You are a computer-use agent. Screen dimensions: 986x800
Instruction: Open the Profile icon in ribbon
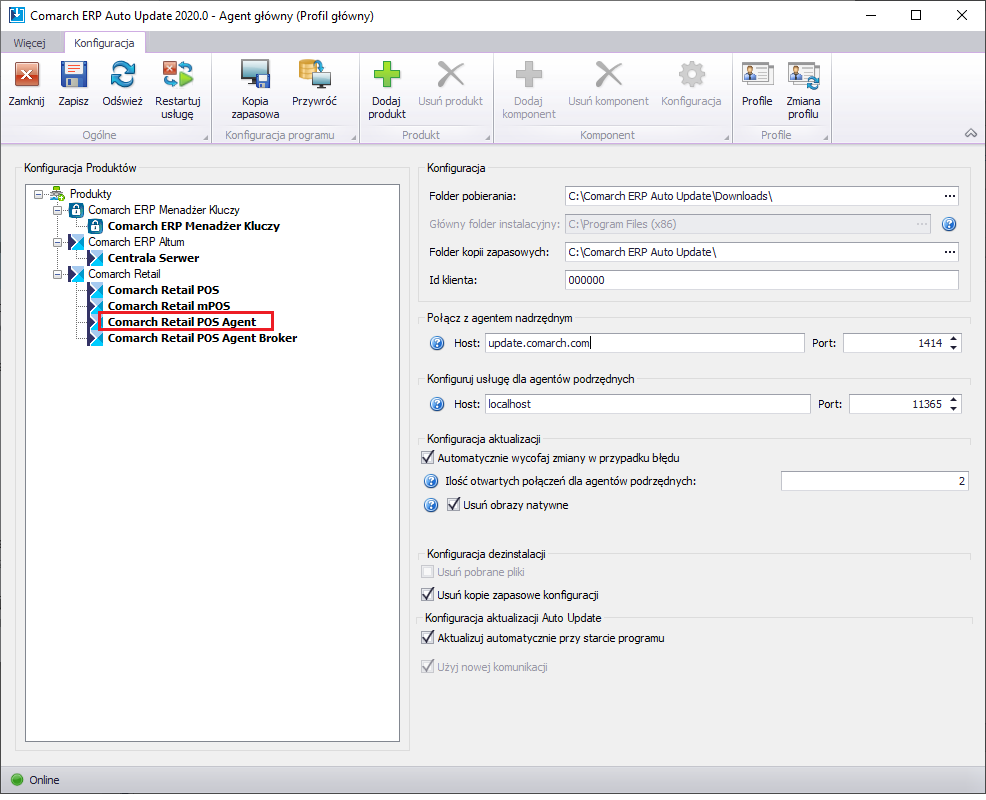[x=757, y=75]
